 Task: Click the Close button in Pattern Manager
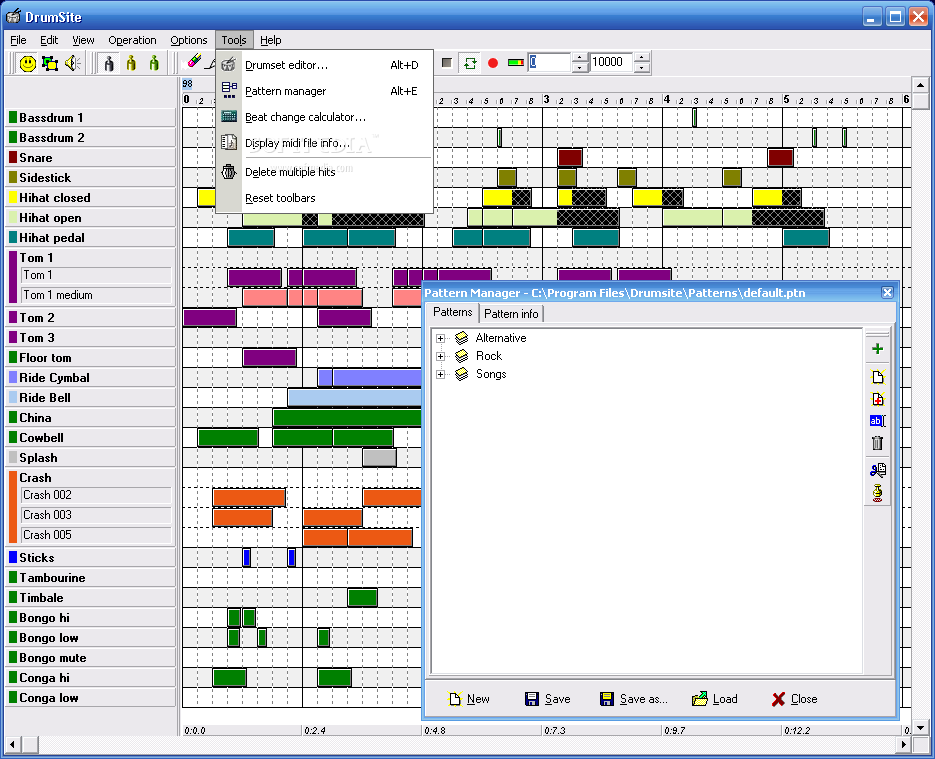pyautogui.click(x=794, y=699)
